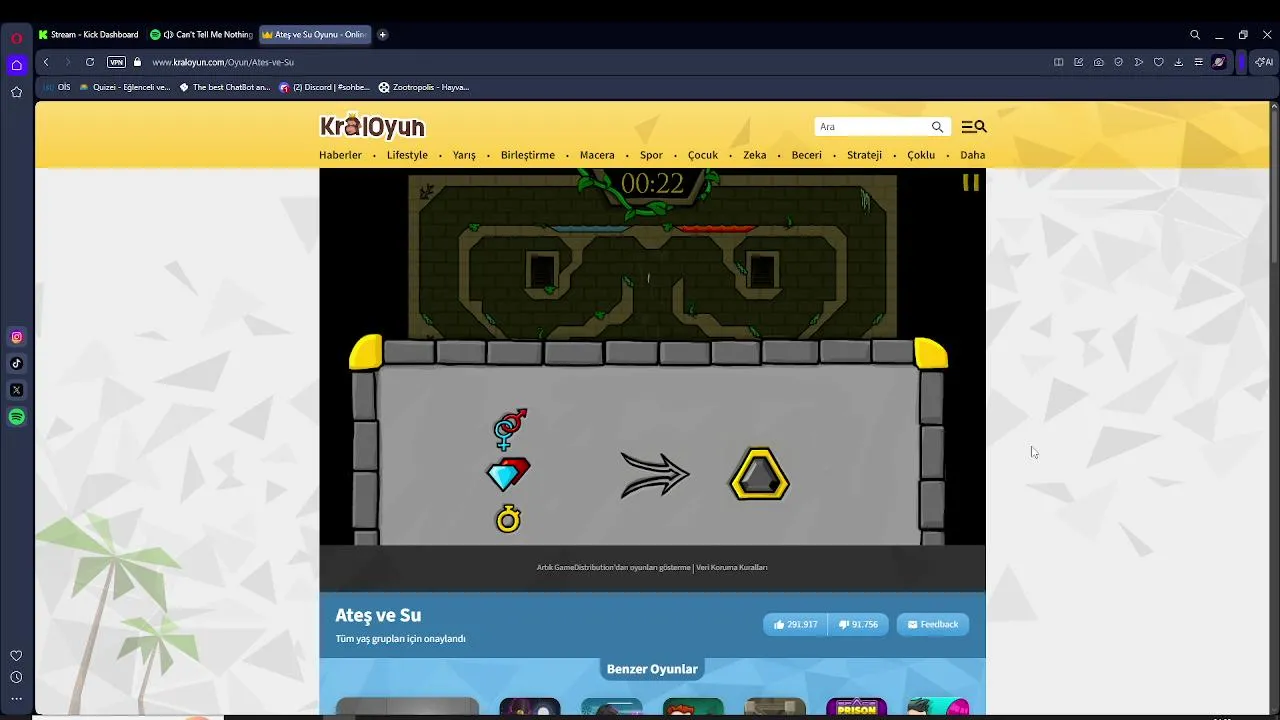1280x720 pixels.
Task: Dislike the game with thumbs down 91.756
Action: point(858,624)
